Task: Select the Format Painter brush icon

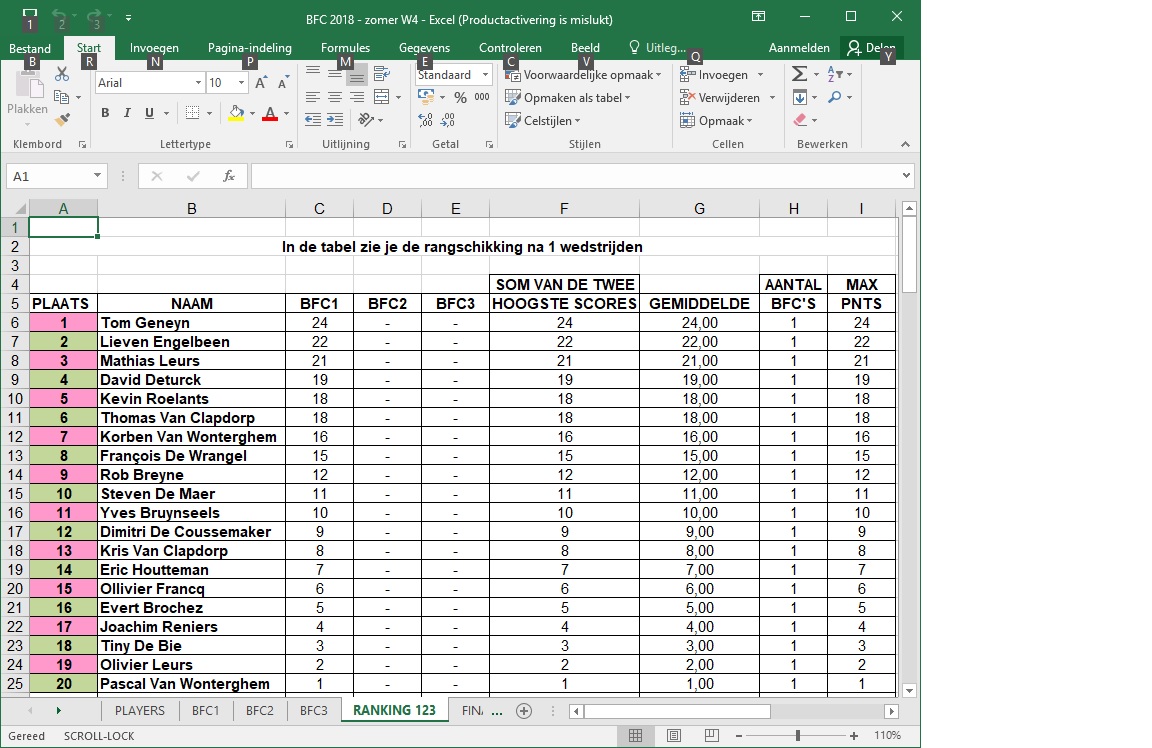Action: point(62,120)
